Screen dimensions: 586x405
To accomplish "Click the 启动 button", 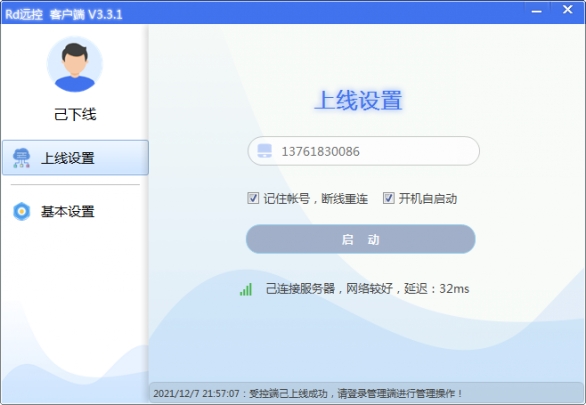I will tap(361, 239).
